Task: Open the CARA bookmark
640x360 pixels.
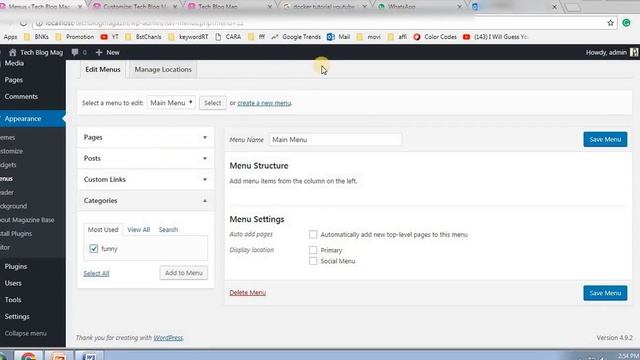Action: pyautogui.click(x=228, y=37)
